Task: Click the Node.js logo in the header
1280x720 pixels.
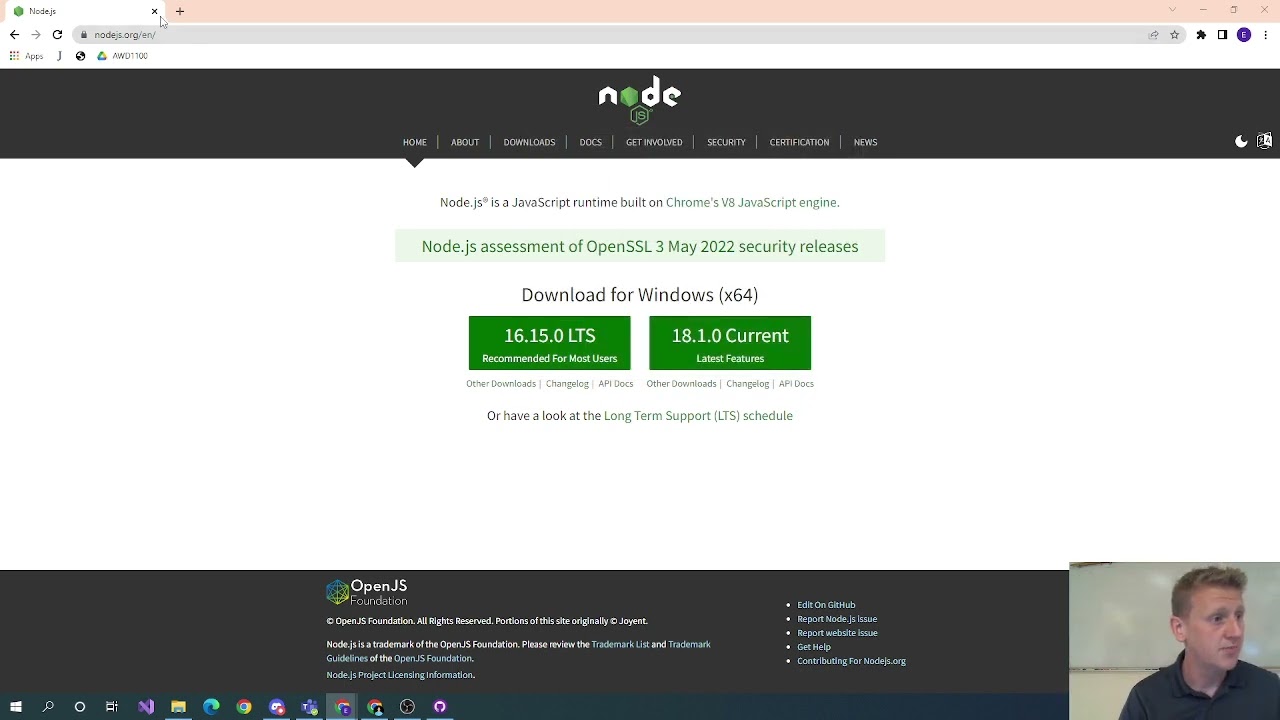Action: point(640,100)
